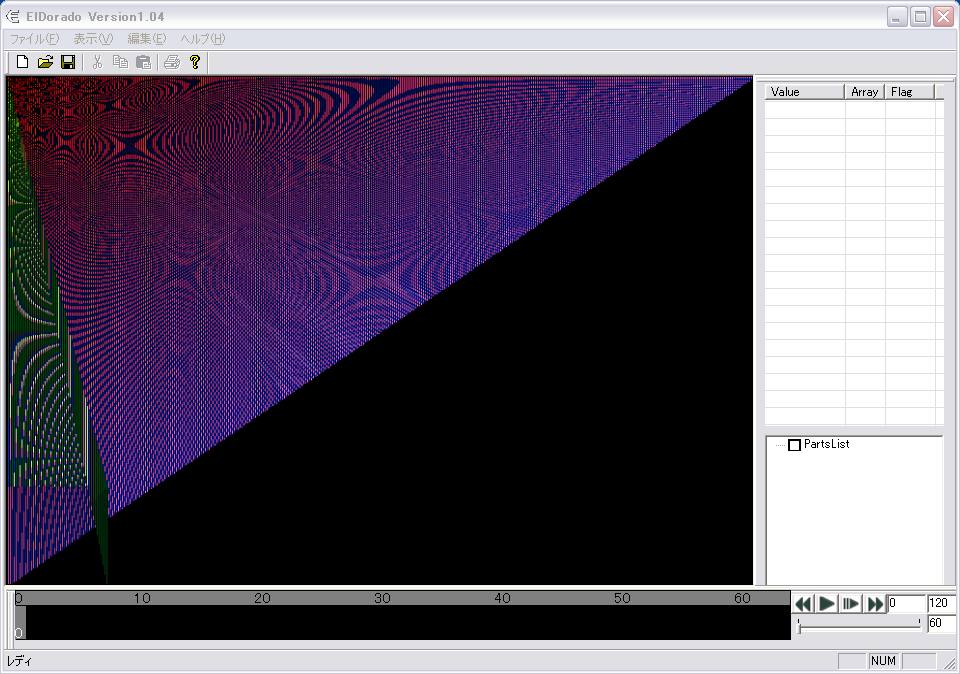Click the current frame field showing 0
Viewport: 960px width, 674px height.
[906, 604]
